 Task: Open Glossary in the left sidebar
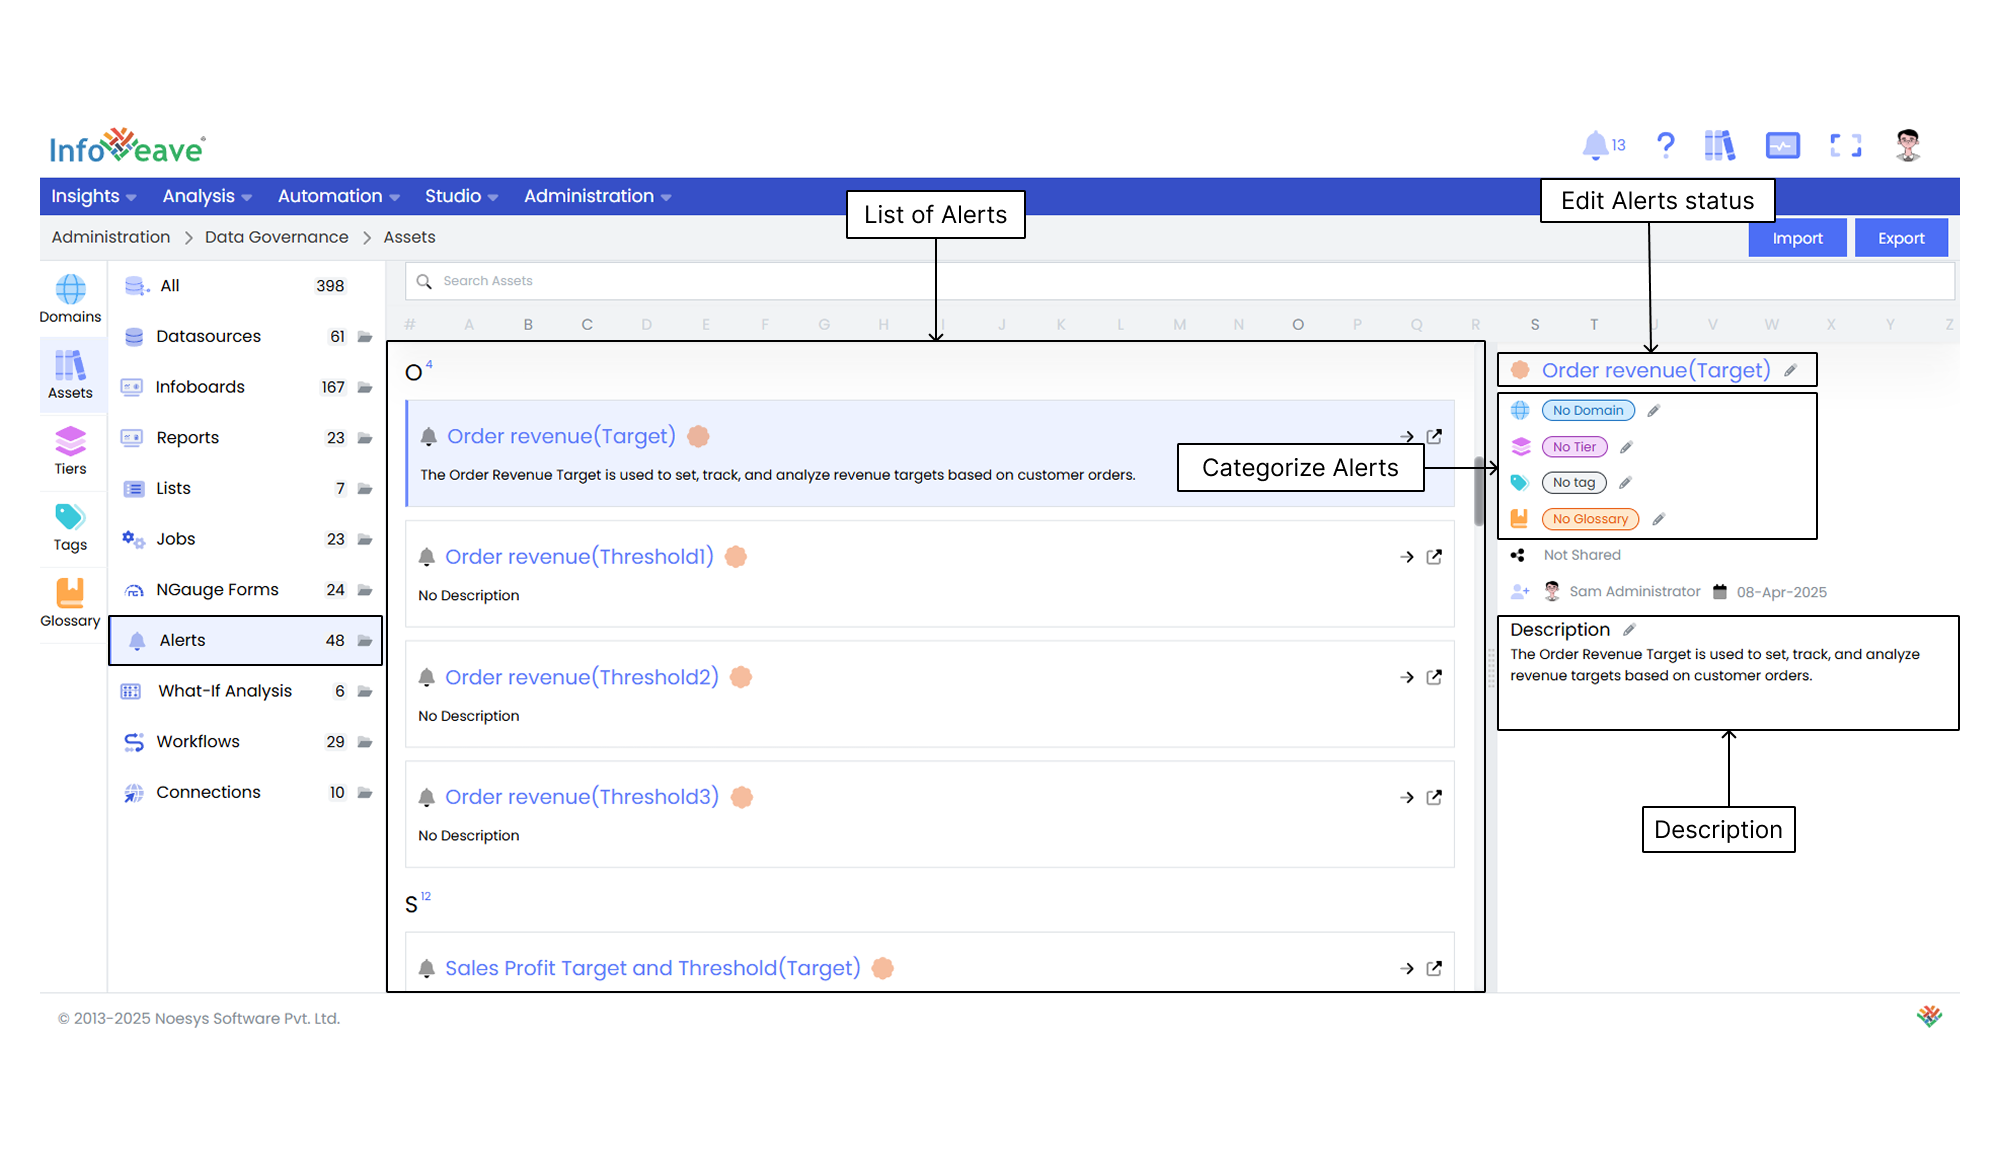[70, 603]
